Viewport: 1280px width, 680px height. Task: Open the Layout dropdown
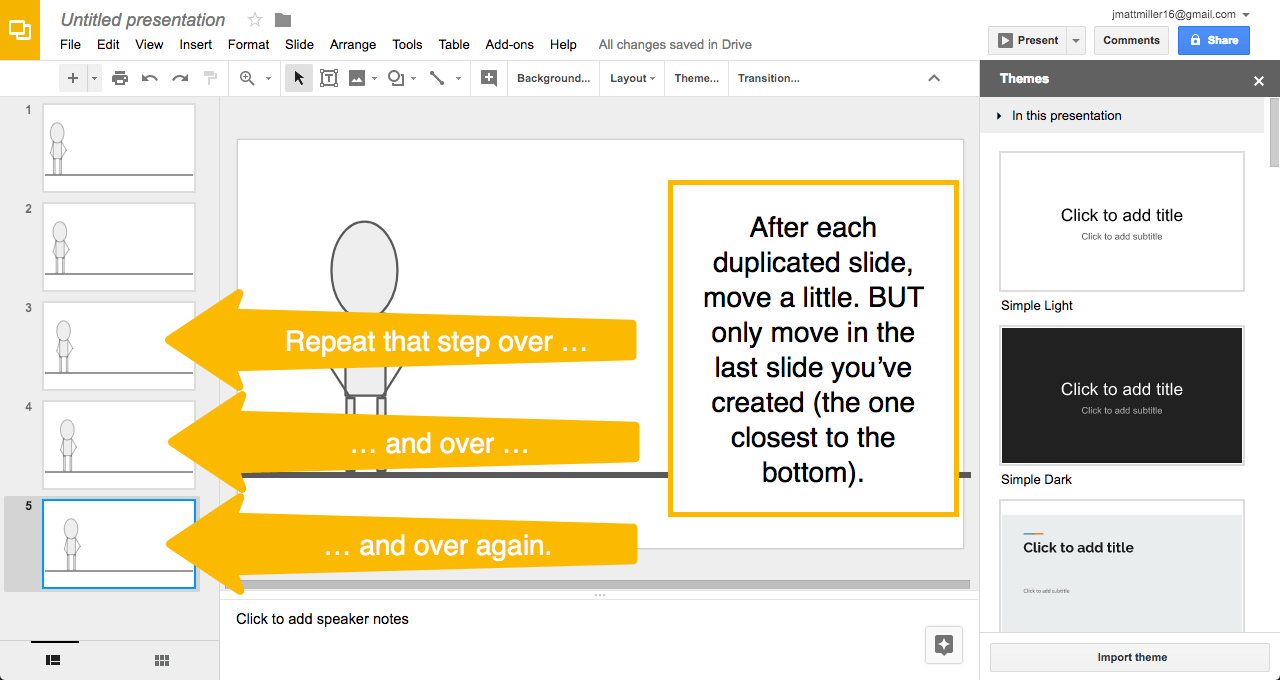633,78
